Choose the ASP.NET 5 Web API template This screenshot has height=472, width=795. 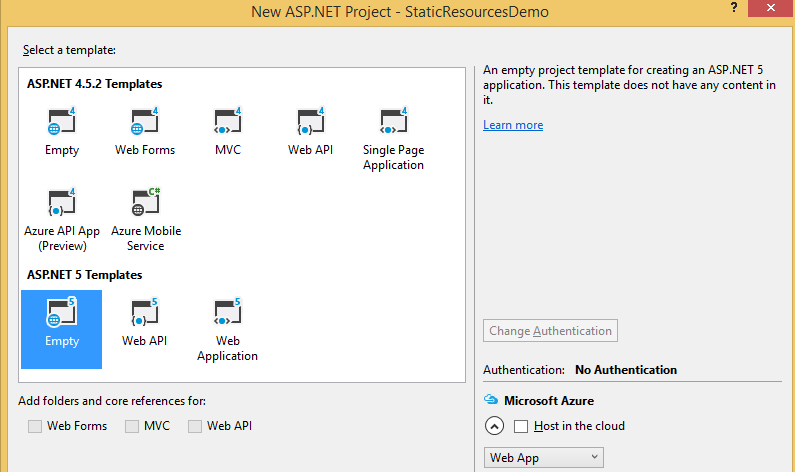(144, 315)
